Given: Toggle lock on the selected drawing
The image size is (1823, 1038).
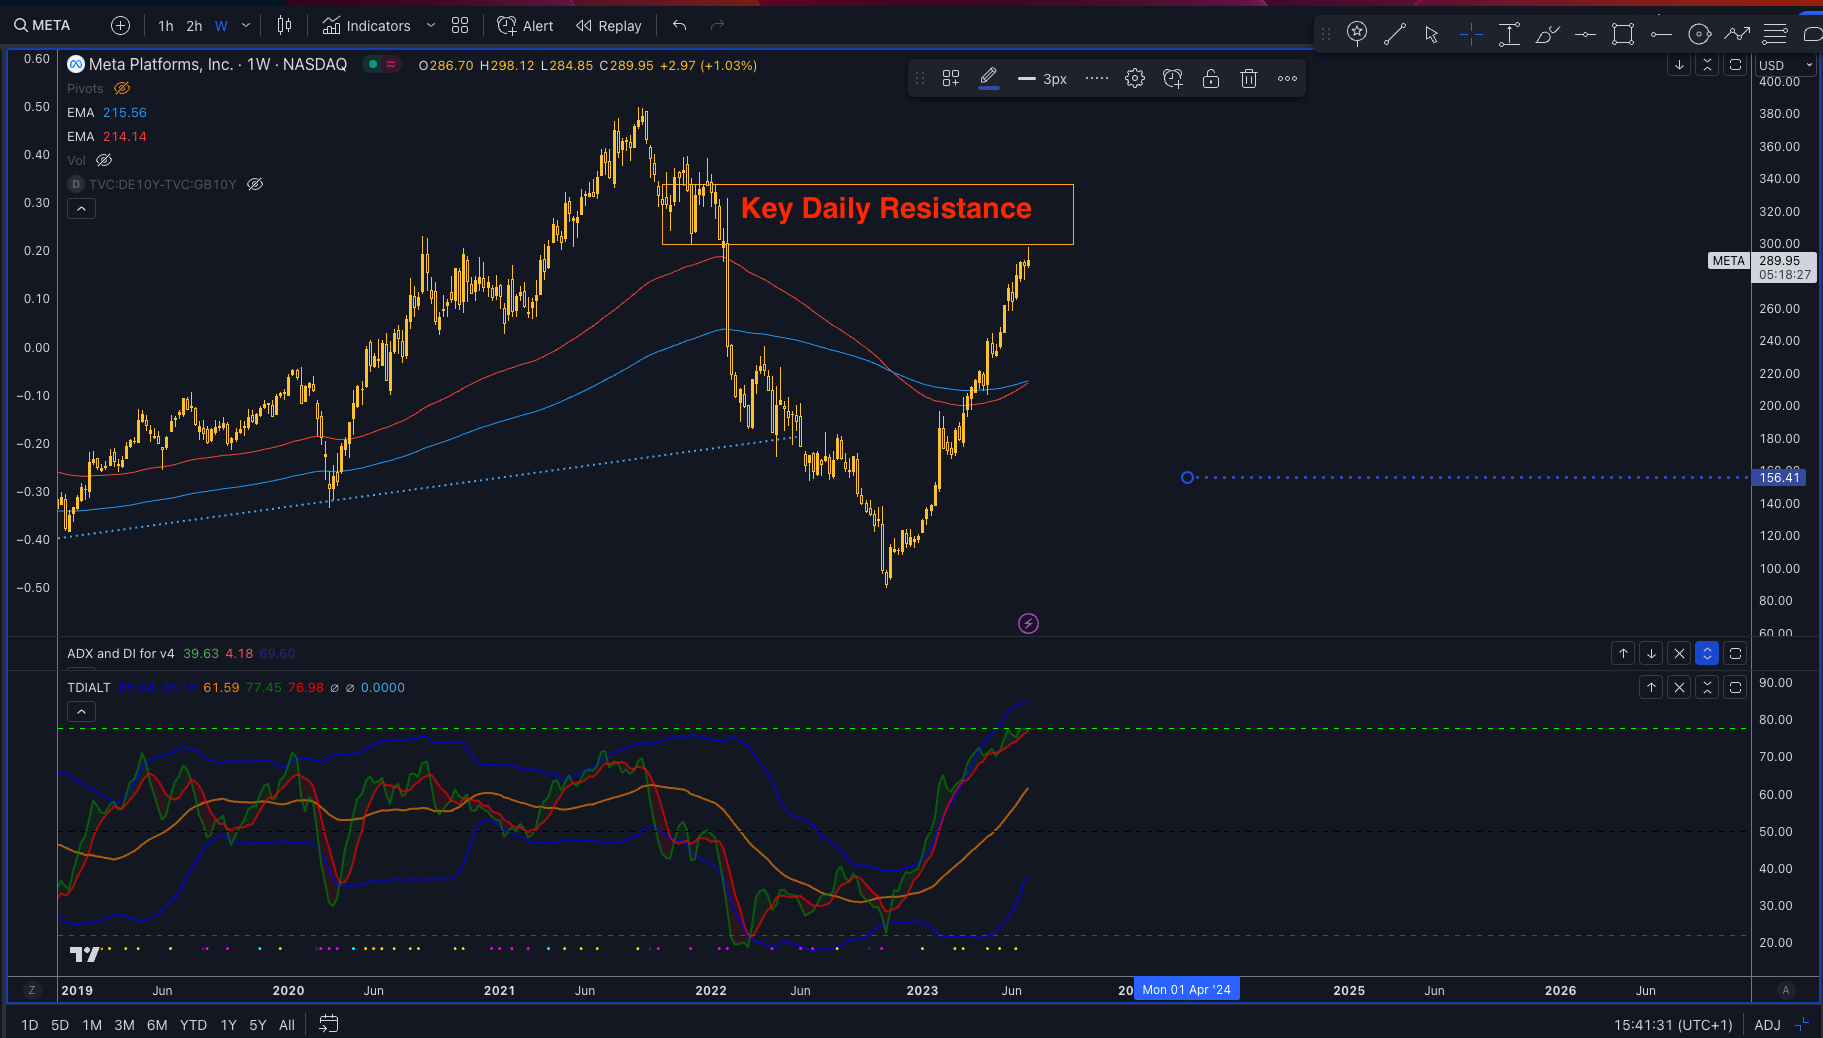Looking at the screenshot, I should [1211, 78].
